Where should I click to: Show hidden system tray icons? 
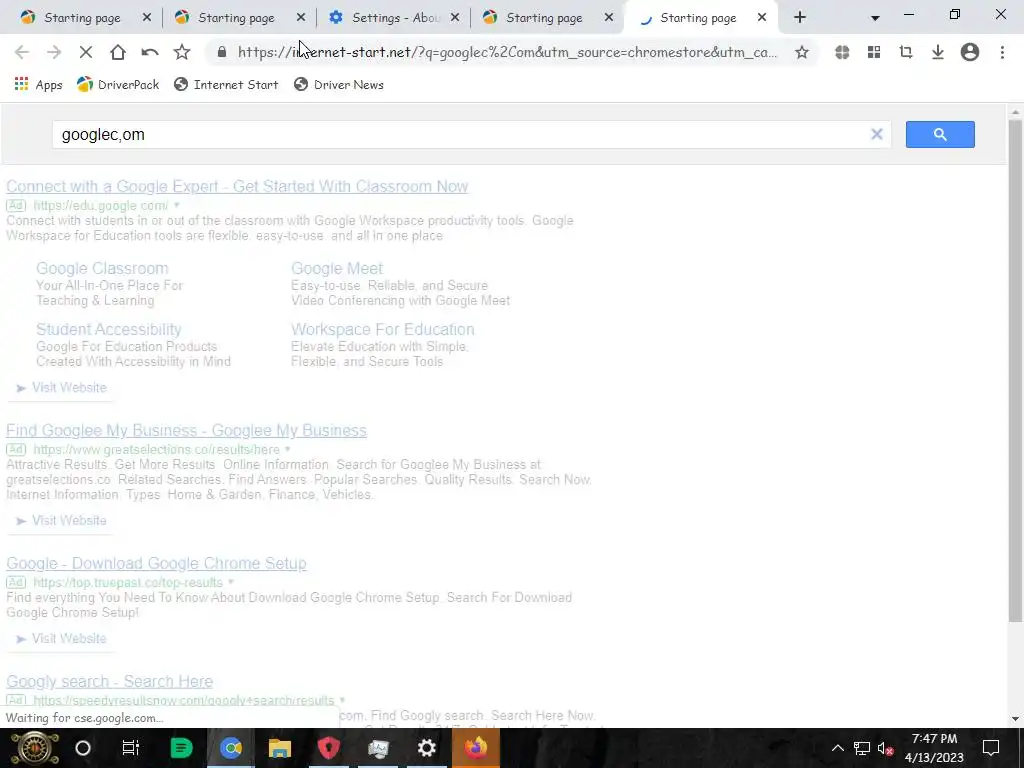(838, 748)
